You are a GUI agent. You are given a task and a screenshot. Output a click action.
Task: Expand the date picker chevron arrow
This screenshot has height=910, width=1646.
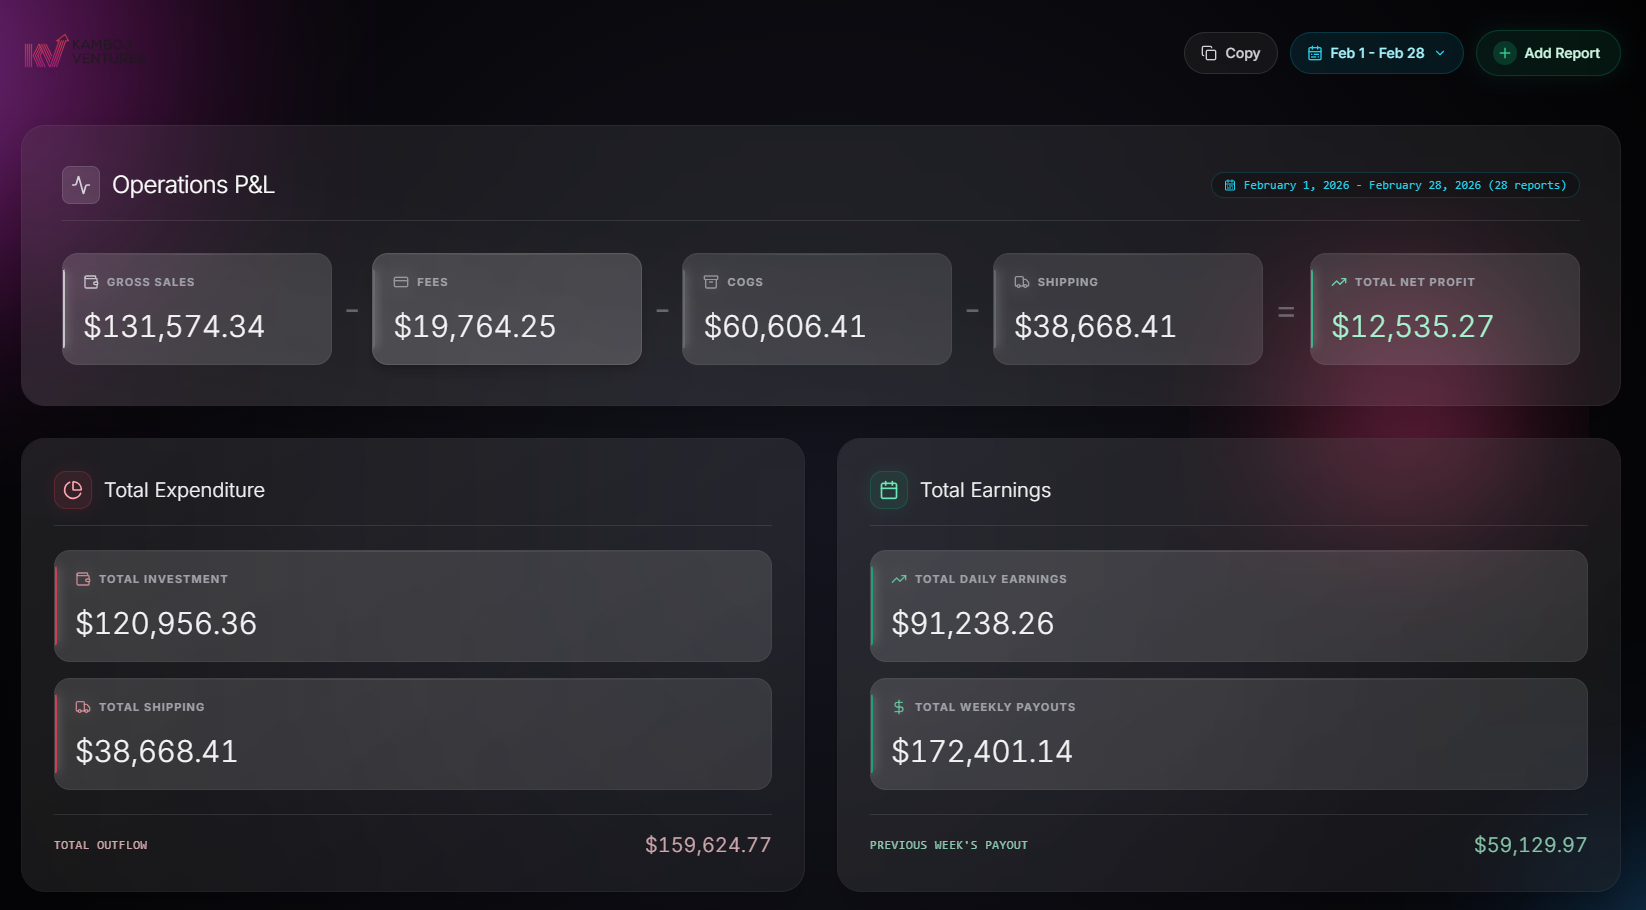[1440, 53]
